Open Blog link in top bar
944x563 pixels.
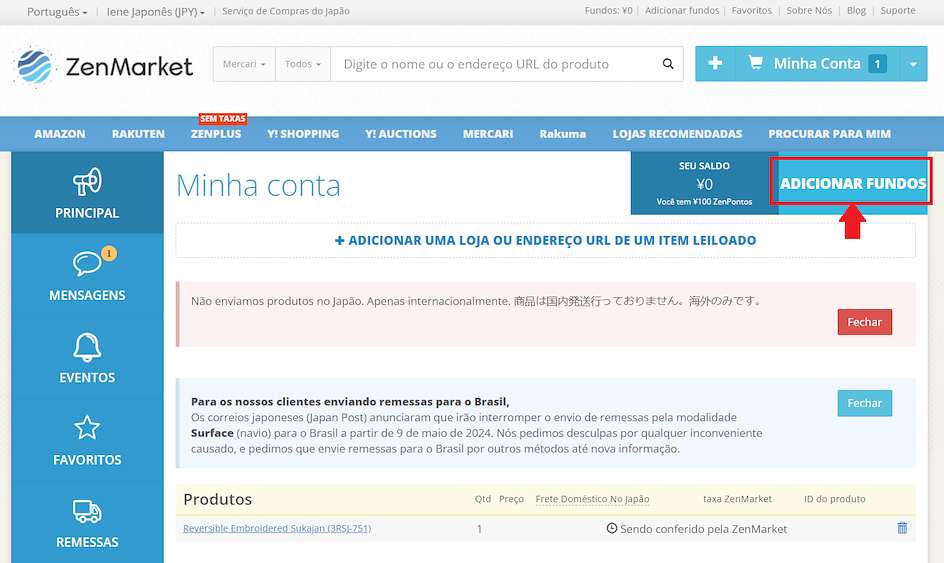856,10
